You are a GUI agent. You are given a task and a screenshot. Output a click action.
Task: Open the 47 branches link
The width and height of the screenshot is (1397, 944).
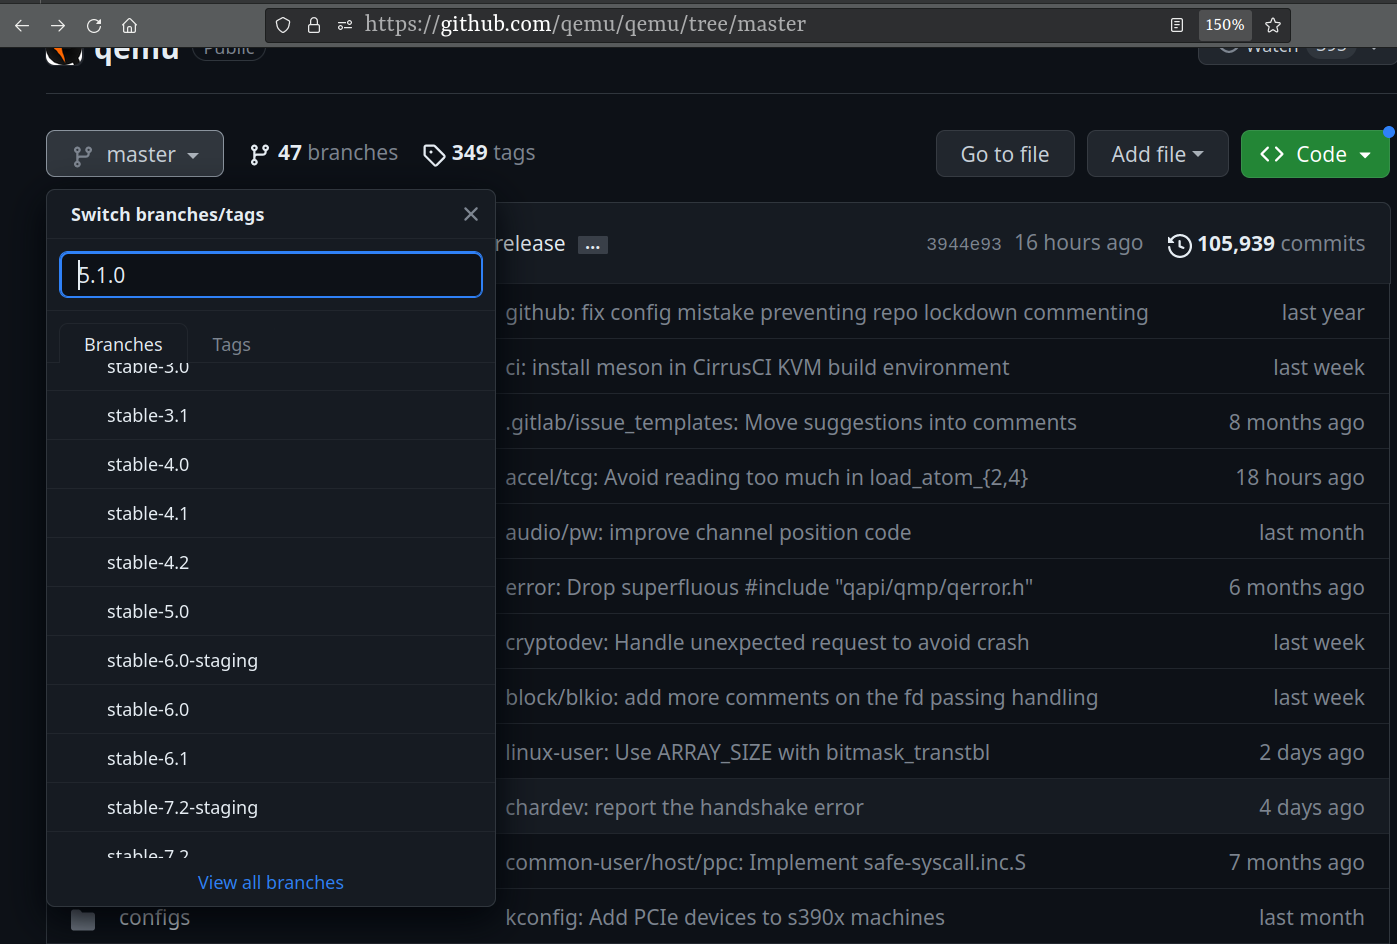(x=324, y=153)
